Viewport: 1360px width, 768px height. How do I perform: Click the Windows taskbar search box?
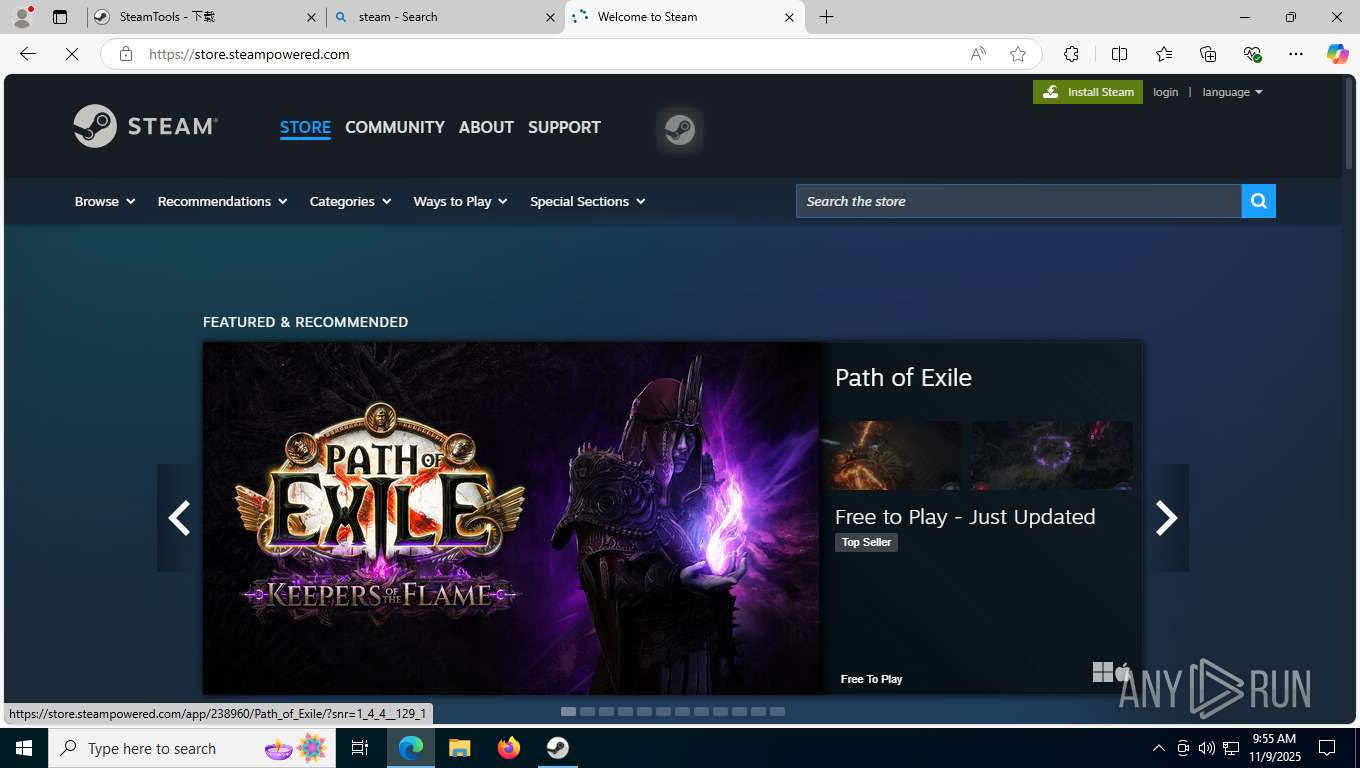pyautogui.click(x=193, y=748)
